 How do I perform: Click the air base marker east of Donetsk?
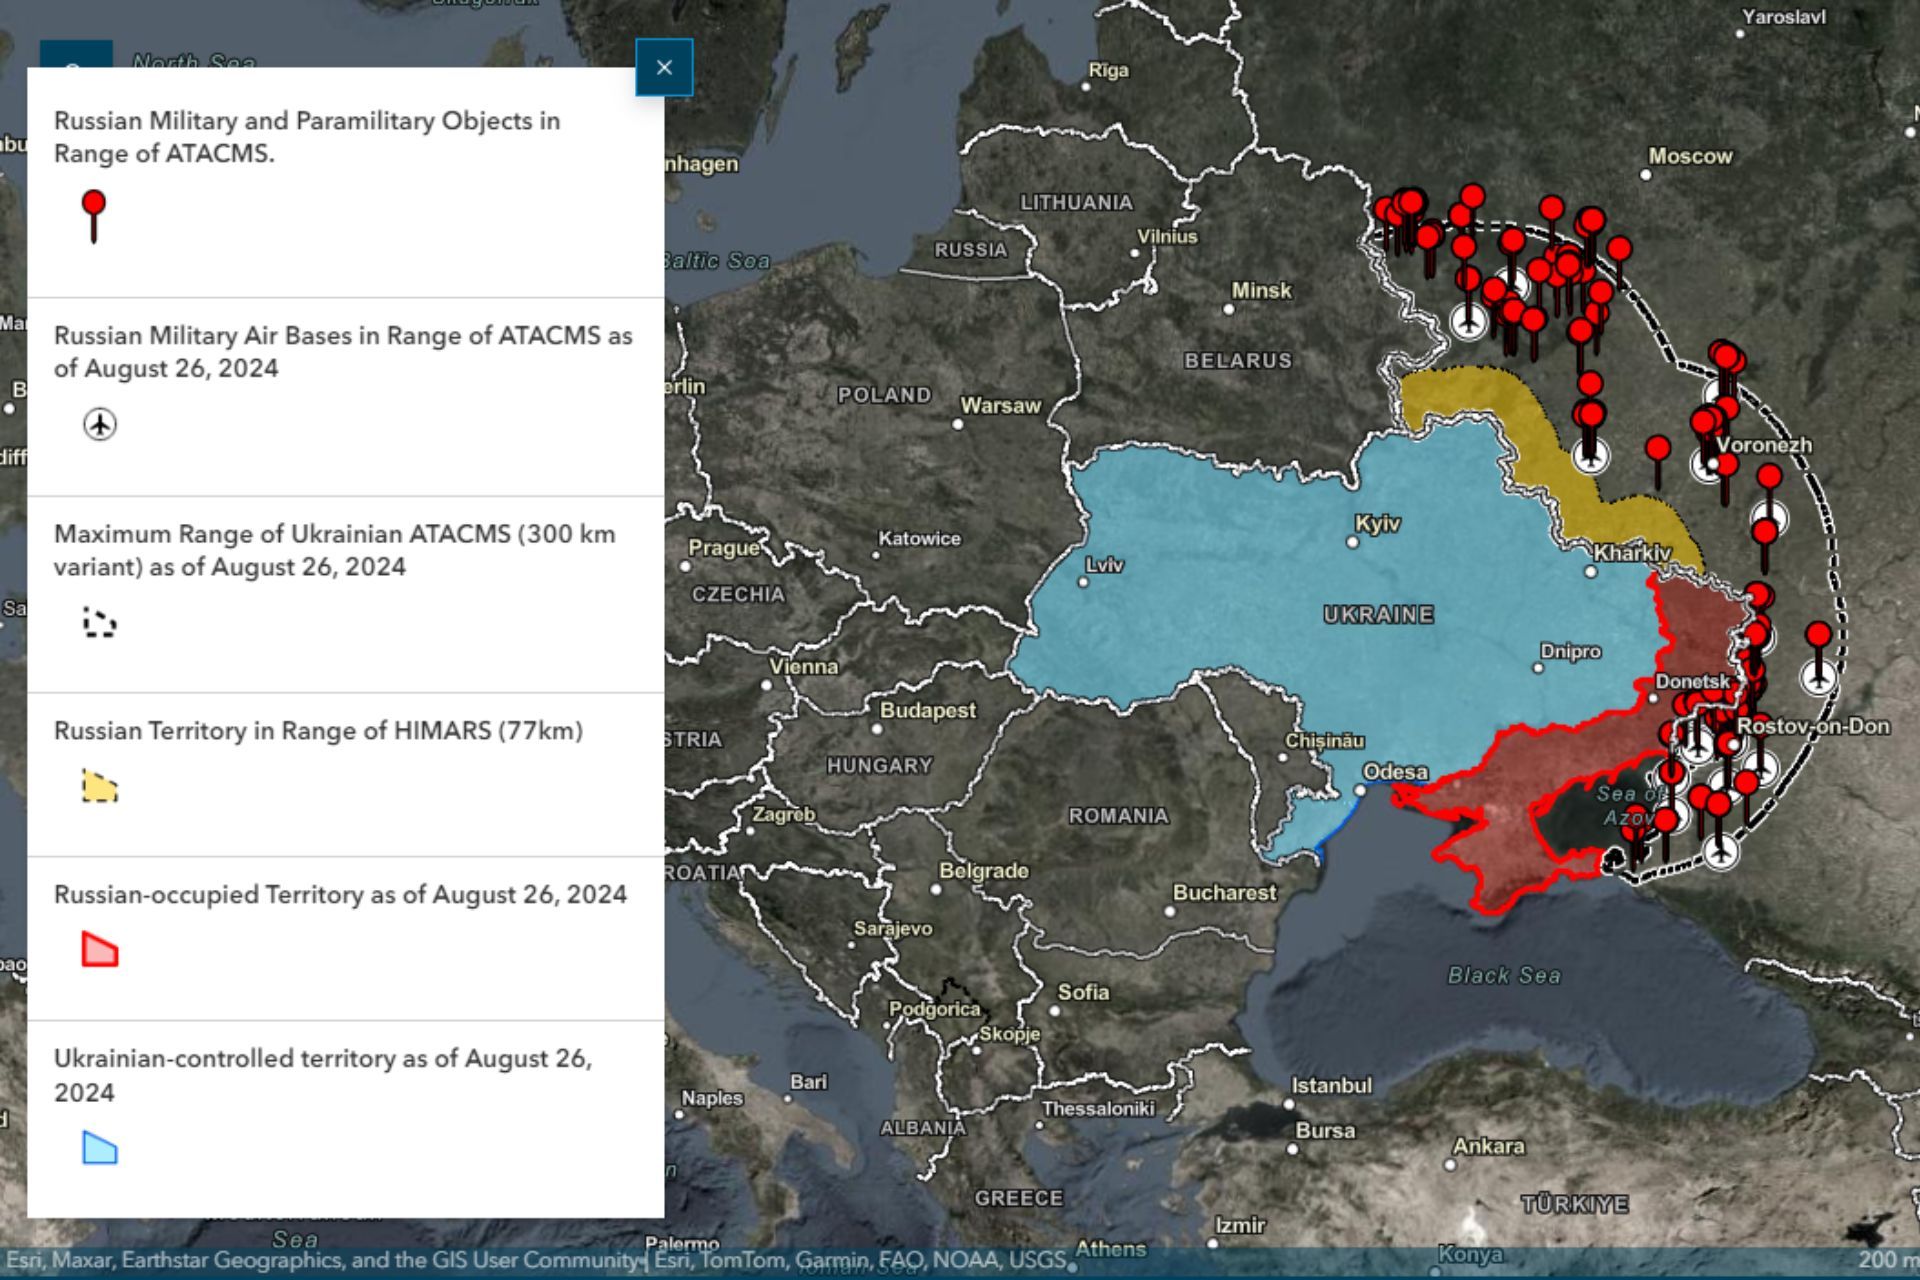tap(1818, 677)
